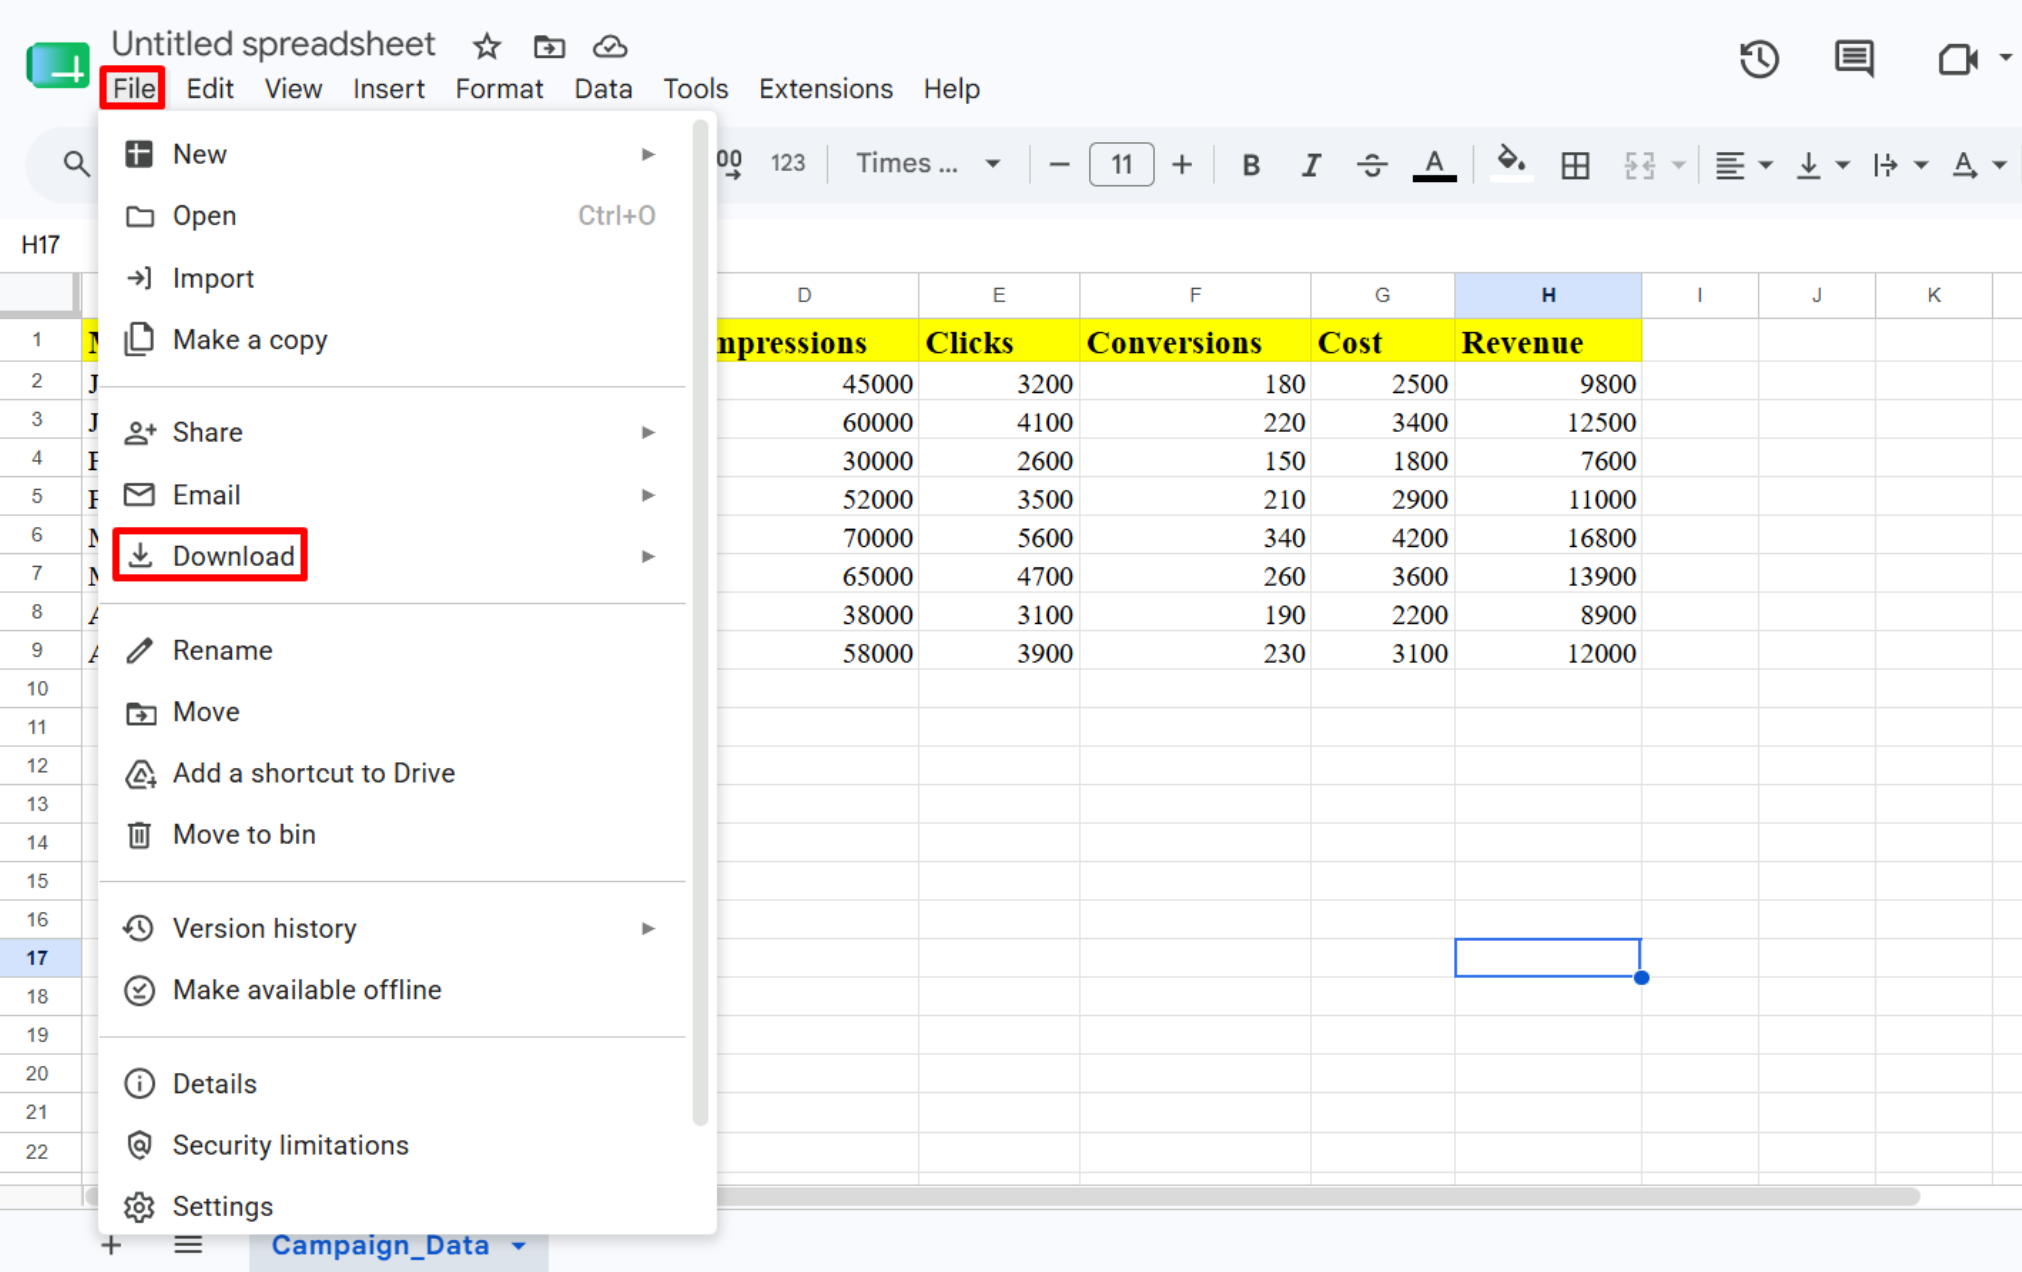This screenshot has width=2022, height=1272.
Task: Expand the Share submenu
Action: pyautogui.click(x=392, y=432)
